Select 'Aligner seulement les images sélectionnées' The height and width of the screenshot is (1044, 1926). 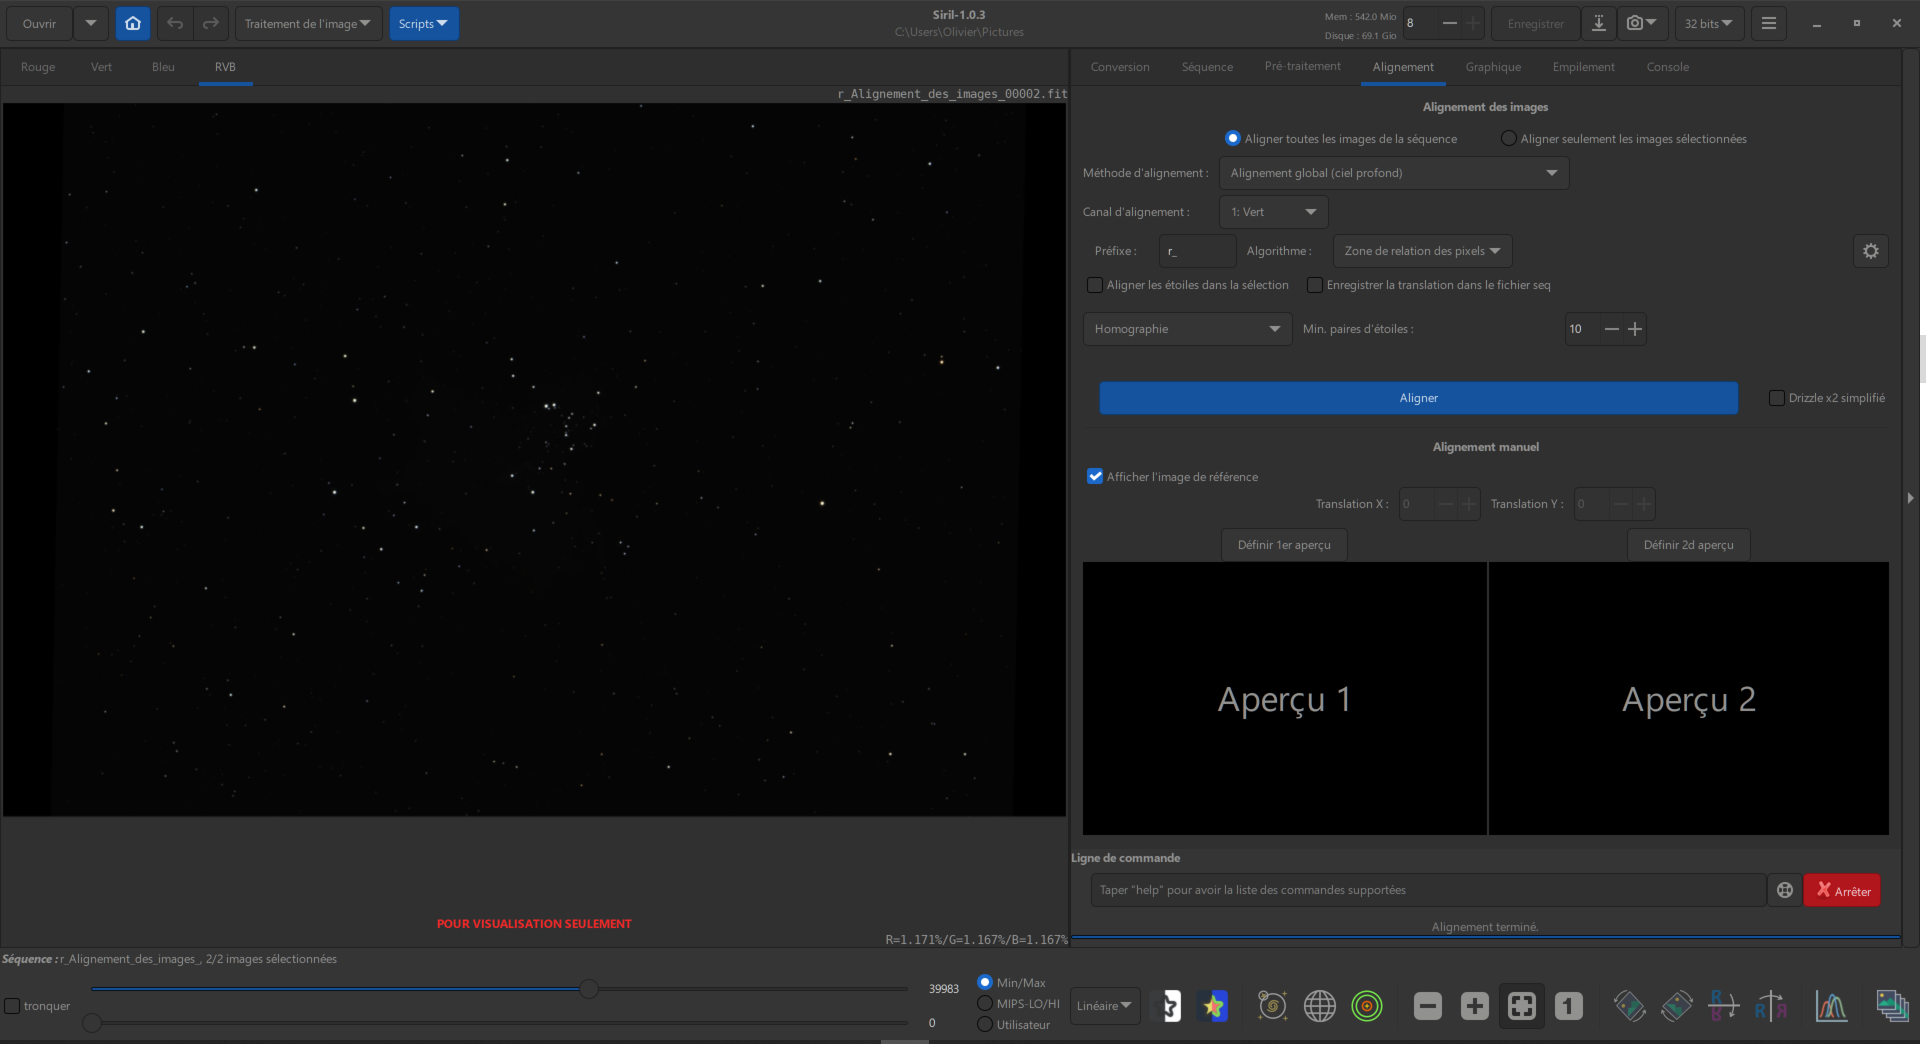click(x=1624, y=138)
